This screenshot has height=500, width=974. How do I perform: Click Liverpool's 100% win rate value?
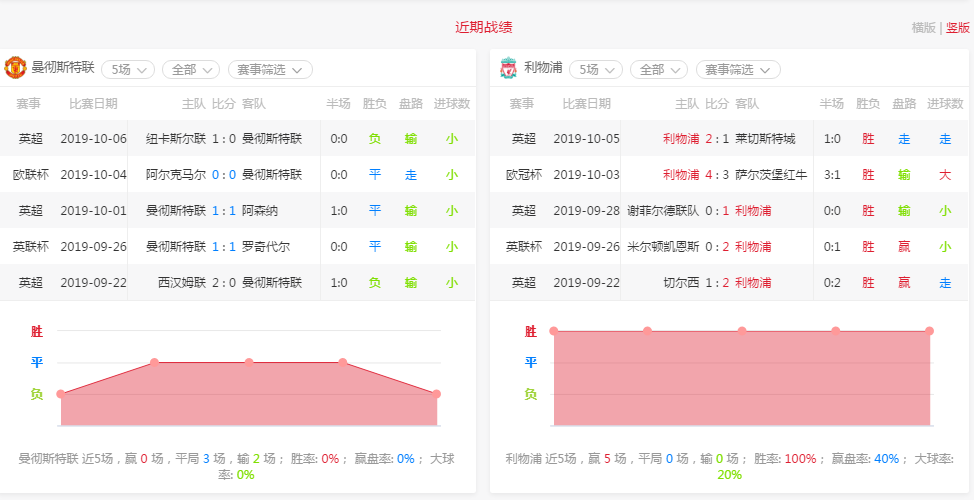(801, 459)
